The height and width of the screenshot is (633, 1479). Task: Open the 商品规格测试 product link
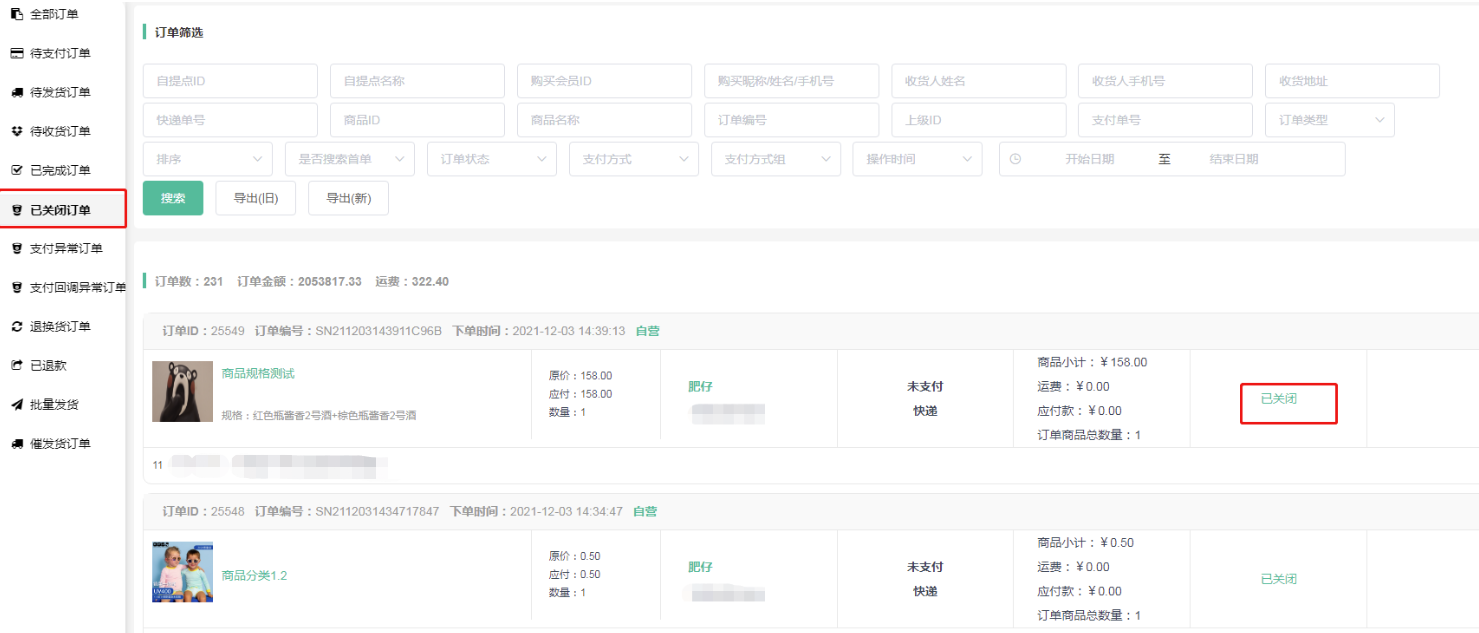click(x=258, y=373)
